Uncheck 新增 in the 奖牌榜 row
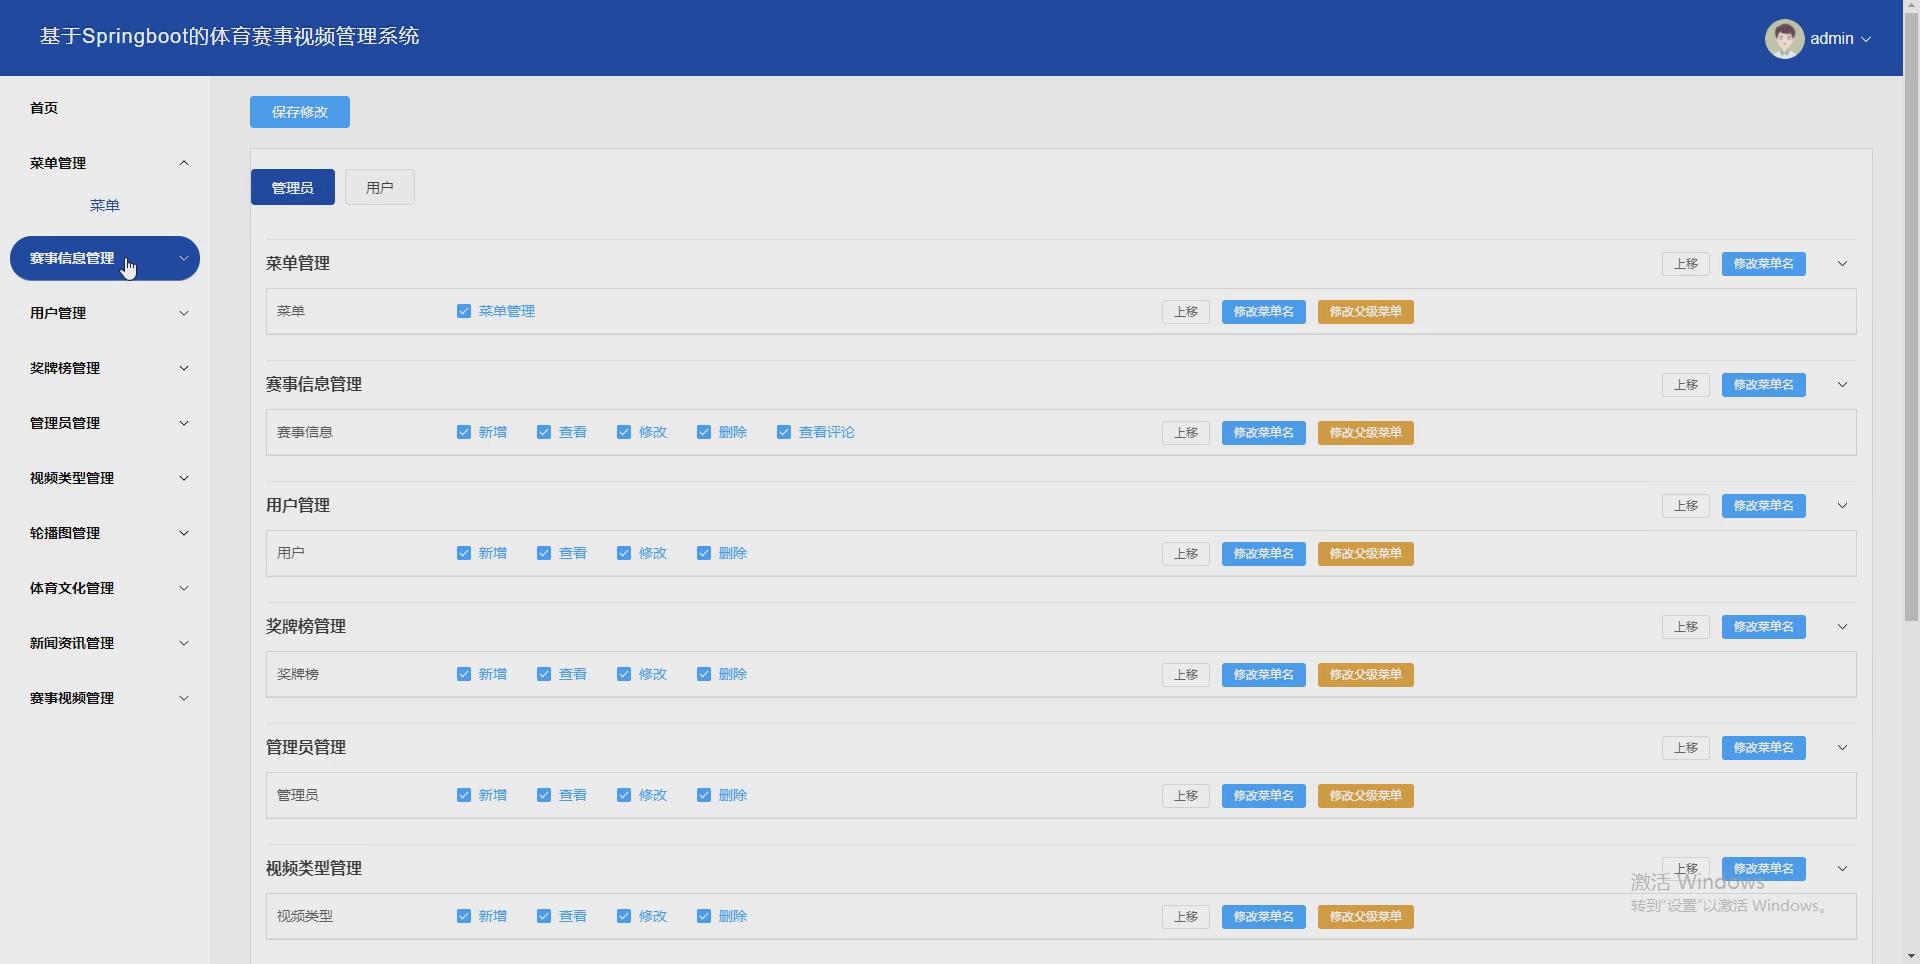This screenshot has height=964, width=1920. click(x=464, y=674)
